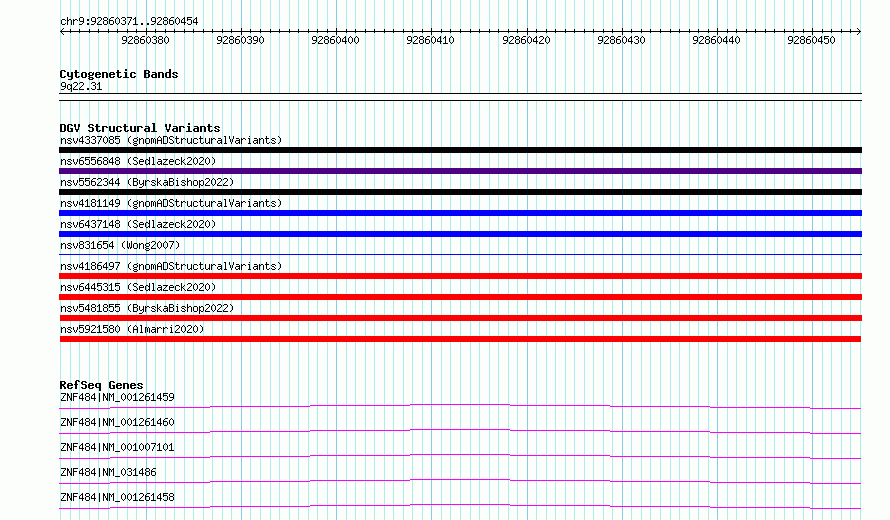Click the blue bar for nsv6437148
The image size is (890, 520).
click(x=460, y=234)
